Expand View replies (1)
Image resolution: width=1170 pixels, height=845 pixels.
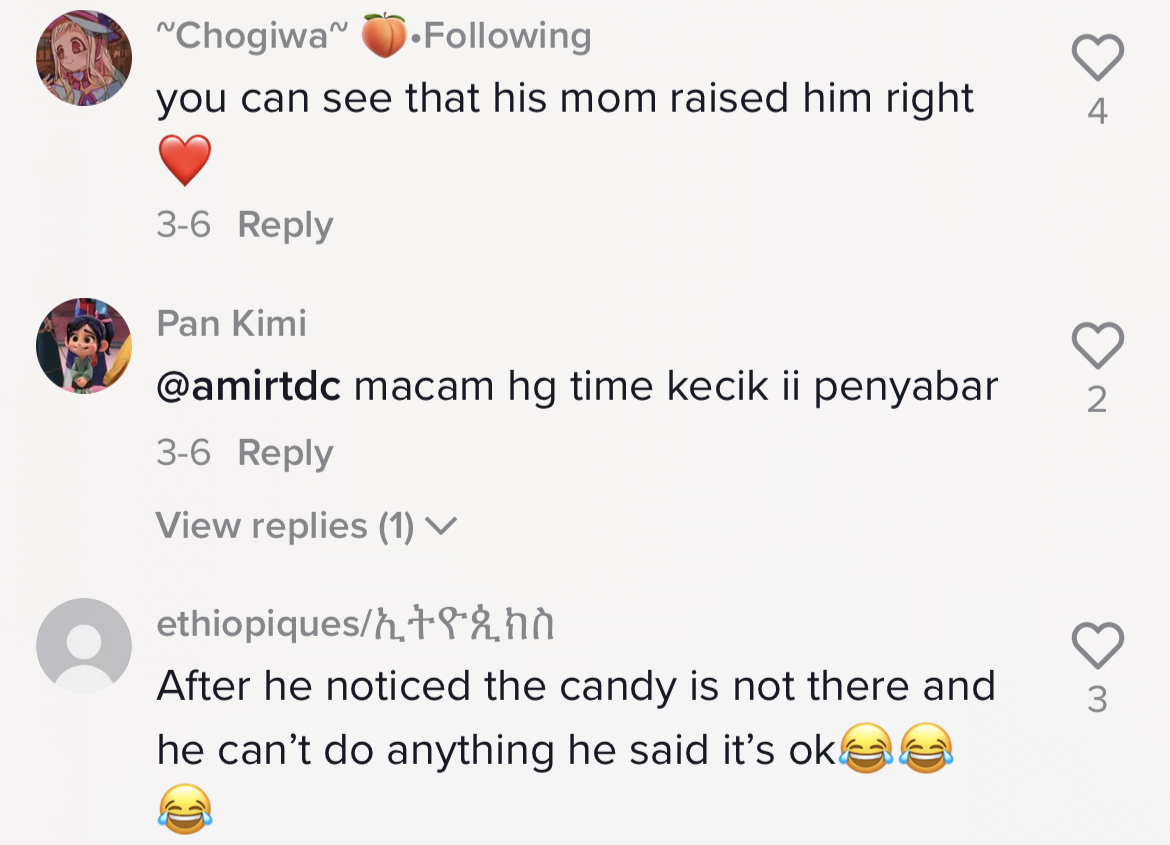pos(286,526)
